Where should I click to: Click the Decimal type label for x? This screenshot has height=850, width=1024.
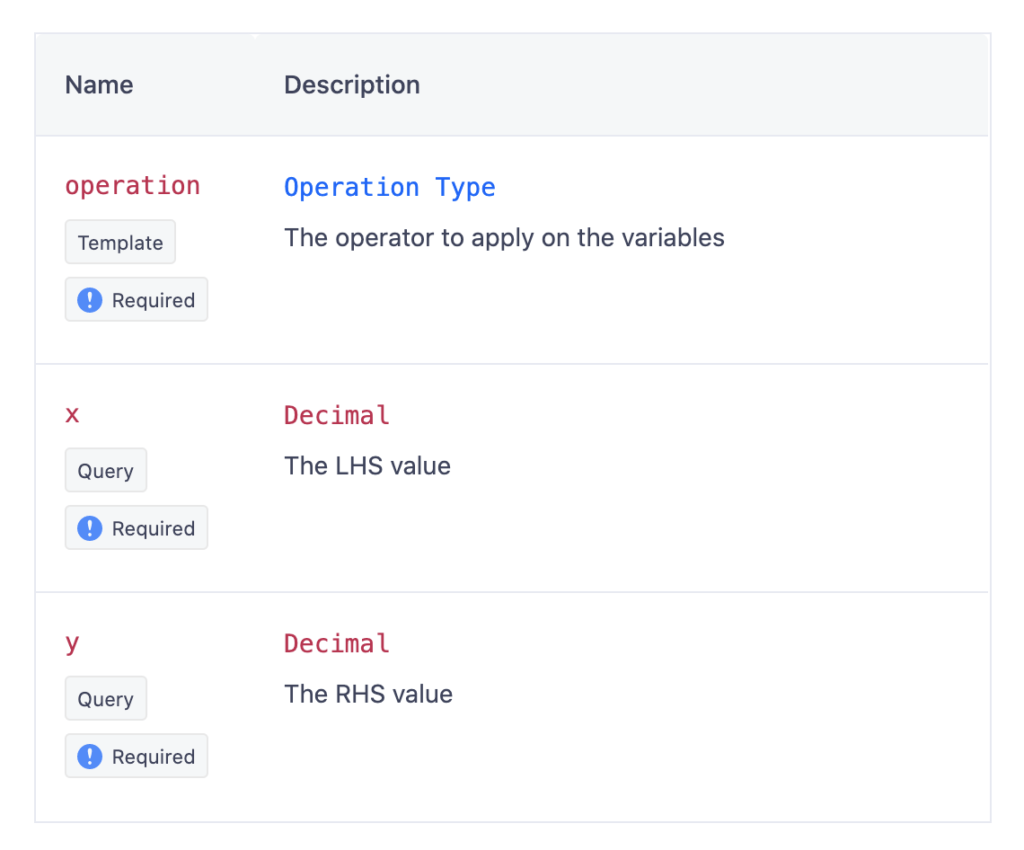[336, 414]
